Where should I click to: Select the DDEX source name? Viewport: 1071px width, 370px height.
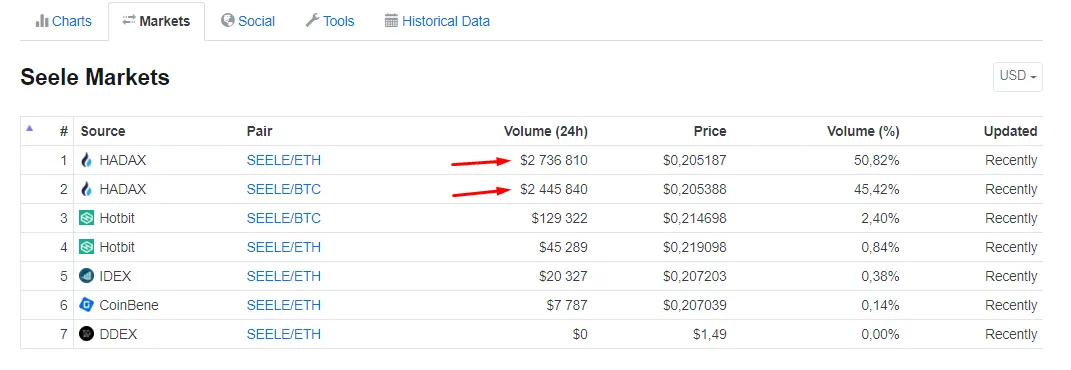118,334
